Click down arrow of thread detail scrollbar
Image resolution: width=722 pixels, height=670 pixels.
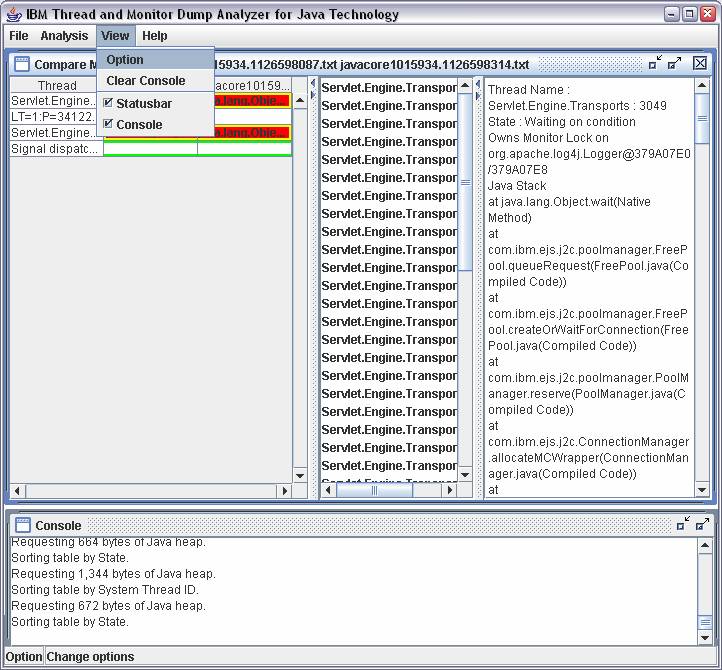click(x=702, y=490)
